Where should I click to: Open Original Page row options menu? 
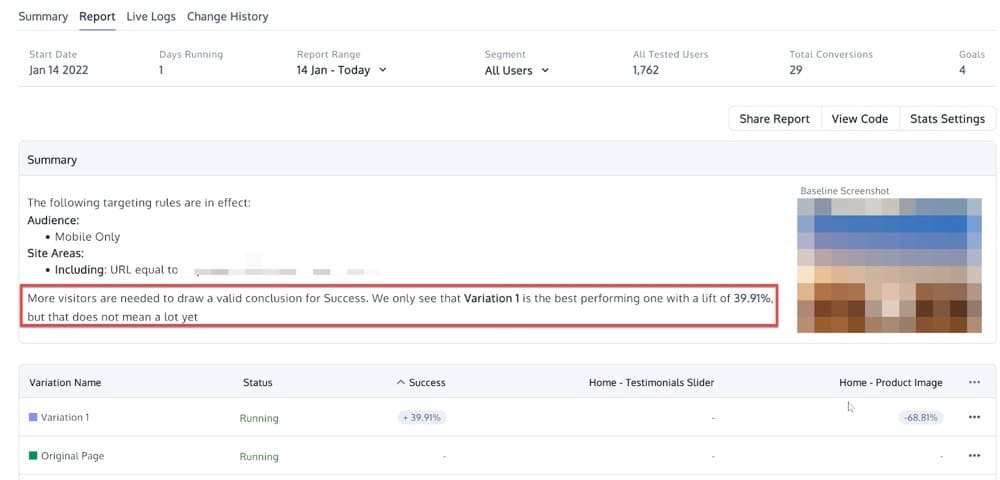click(x=974, y=456)
